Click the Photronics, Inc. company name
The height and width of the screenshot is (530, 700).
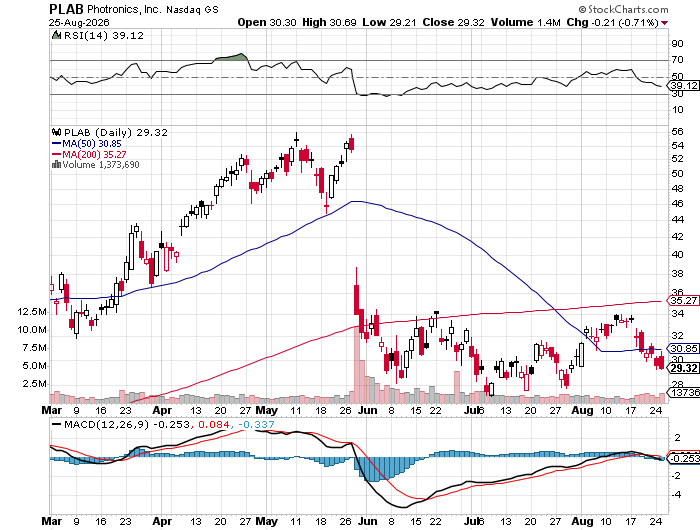(x=124, y=9)
